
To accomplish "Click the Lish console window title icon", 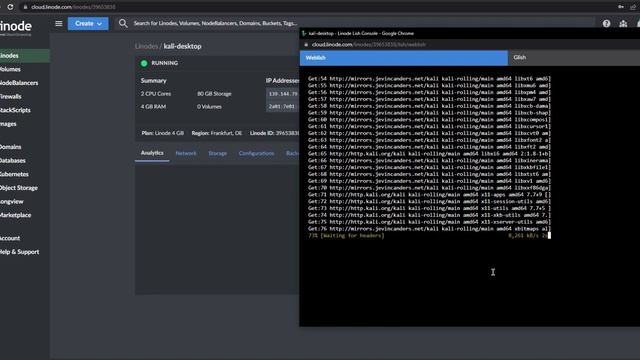I will [x=304, y=33].
